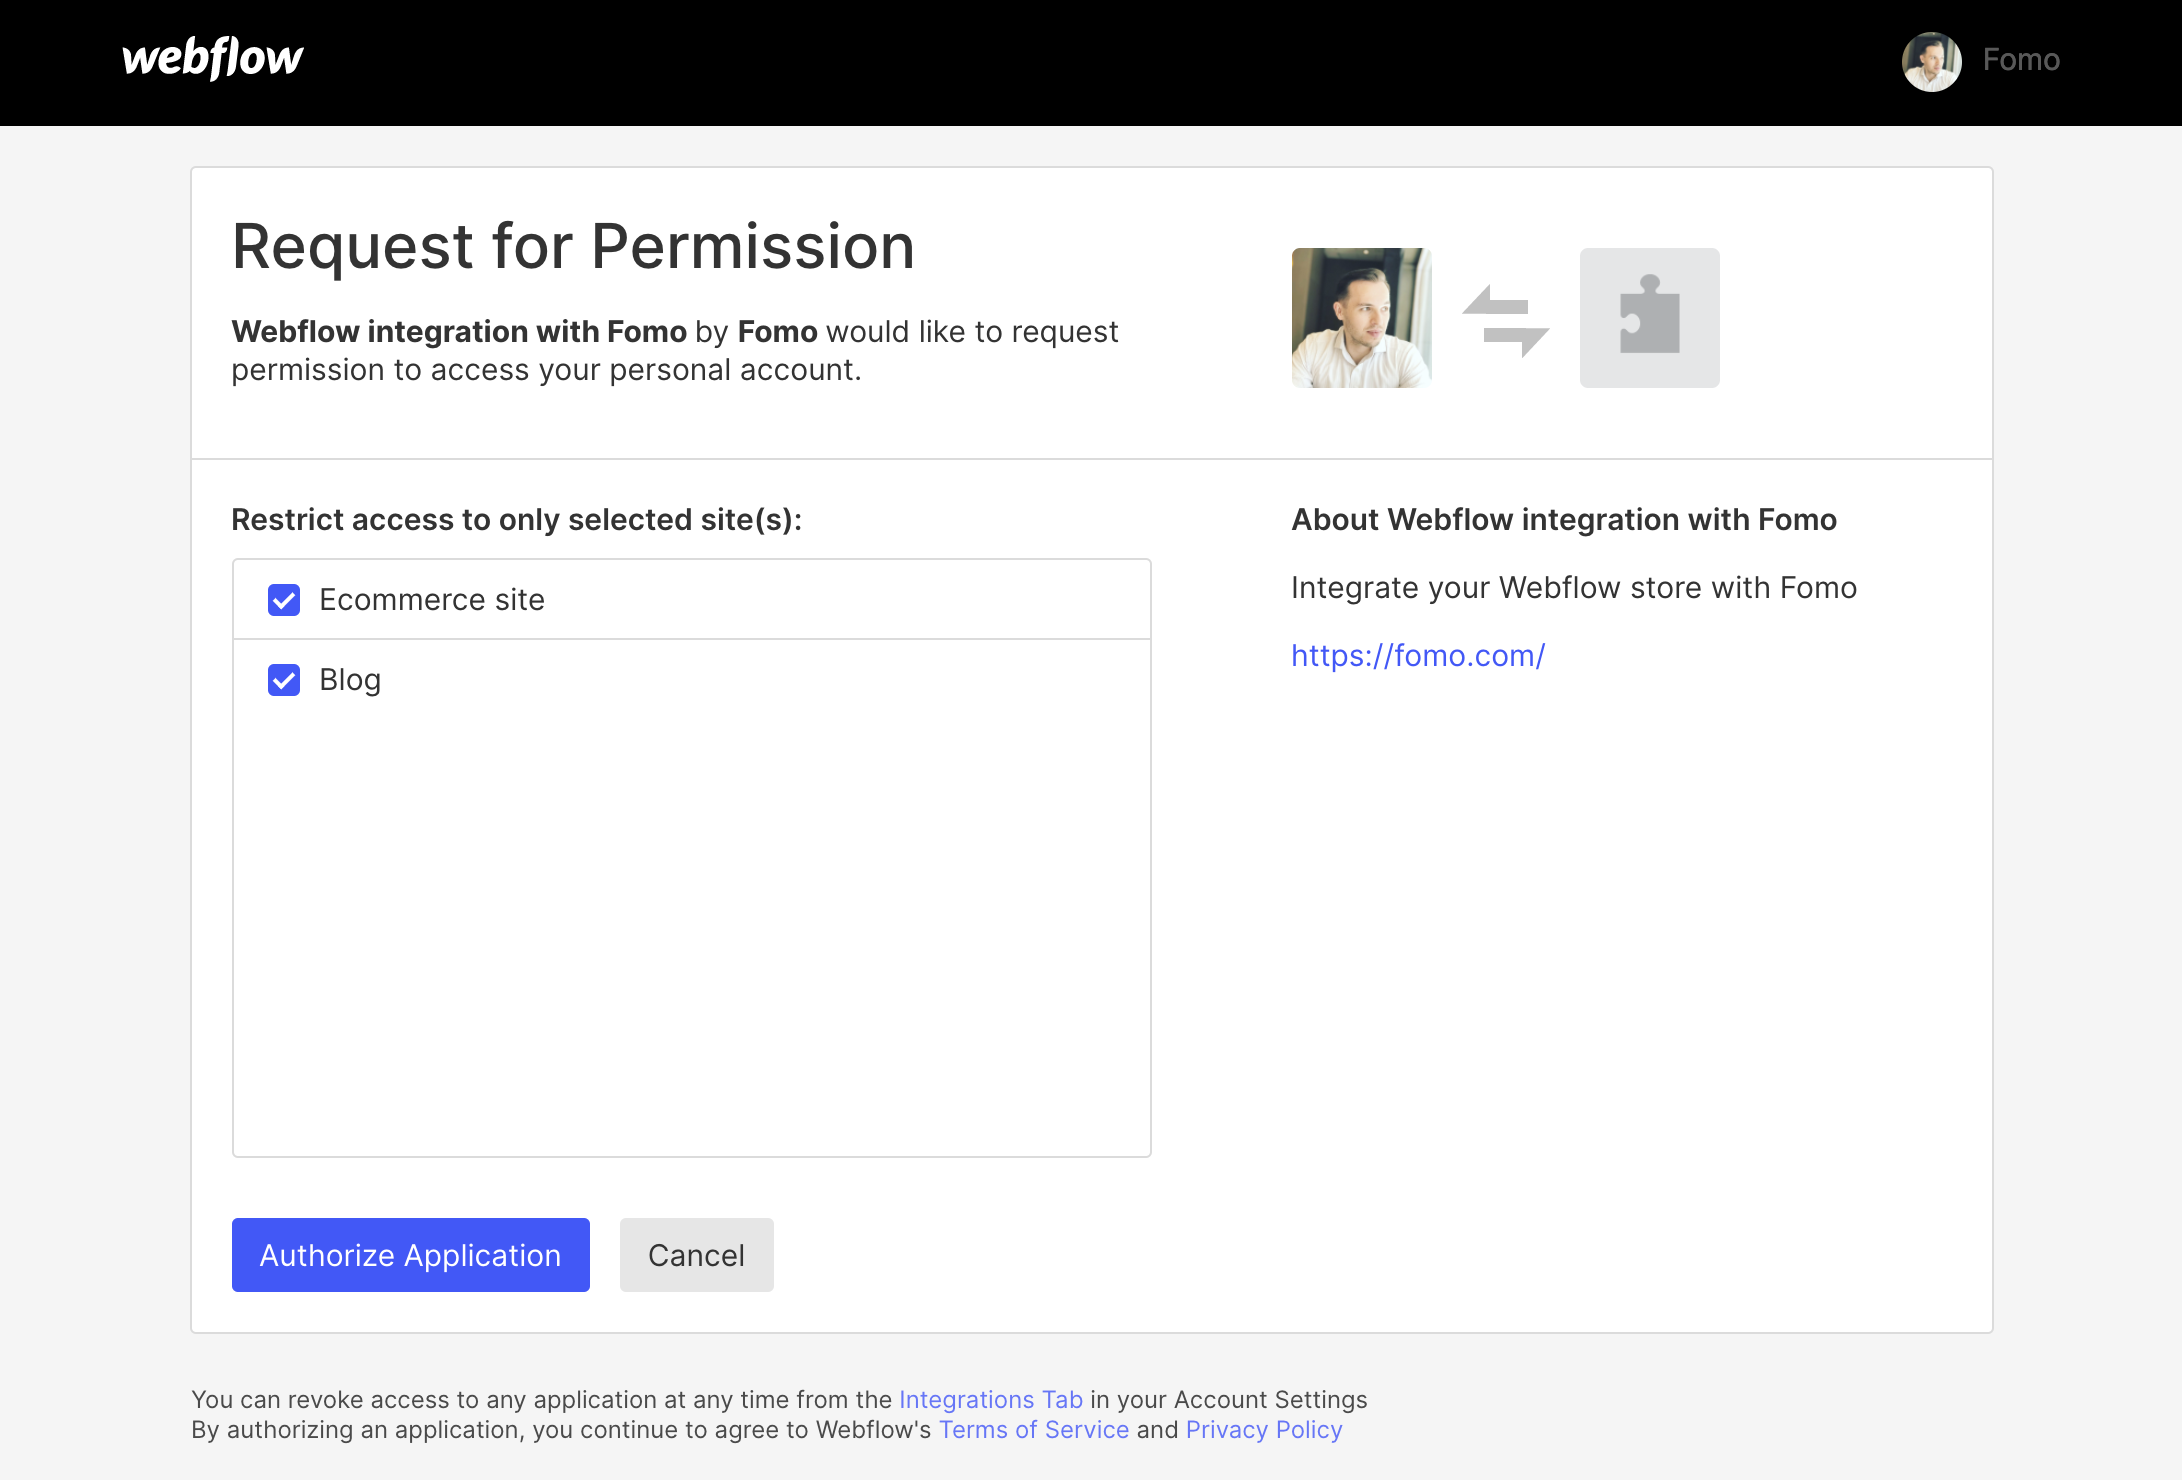Open the Privacy Policy link

(x=1264, y=1430)
